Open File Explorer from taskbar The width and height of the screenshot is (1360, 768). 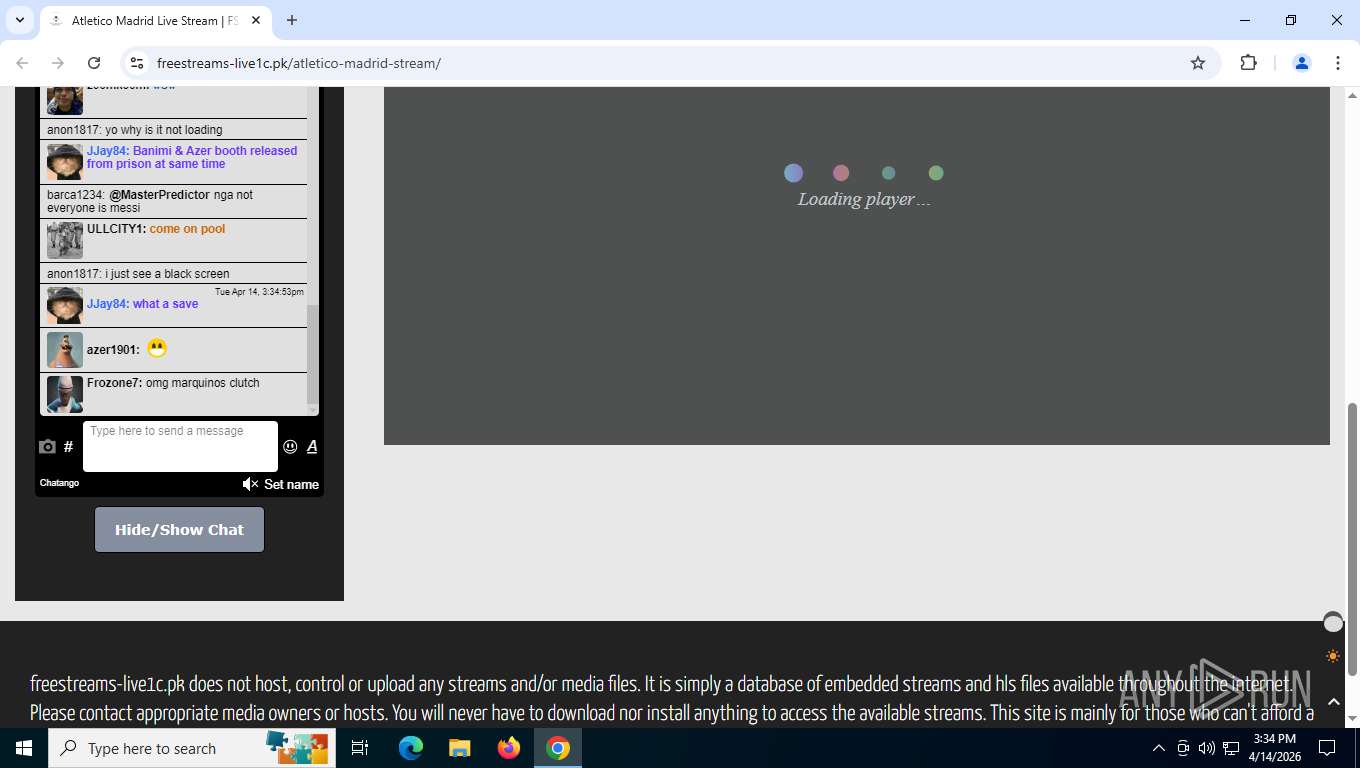pos(459,748)
